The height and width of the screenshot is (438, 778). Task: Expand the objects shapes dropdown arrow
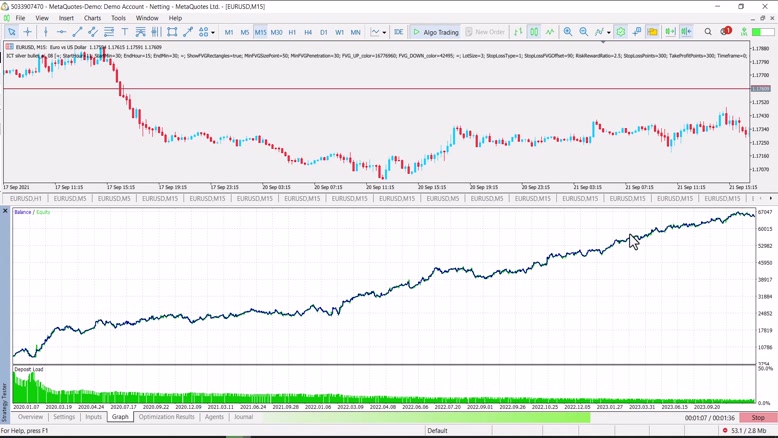coord(213,32)
